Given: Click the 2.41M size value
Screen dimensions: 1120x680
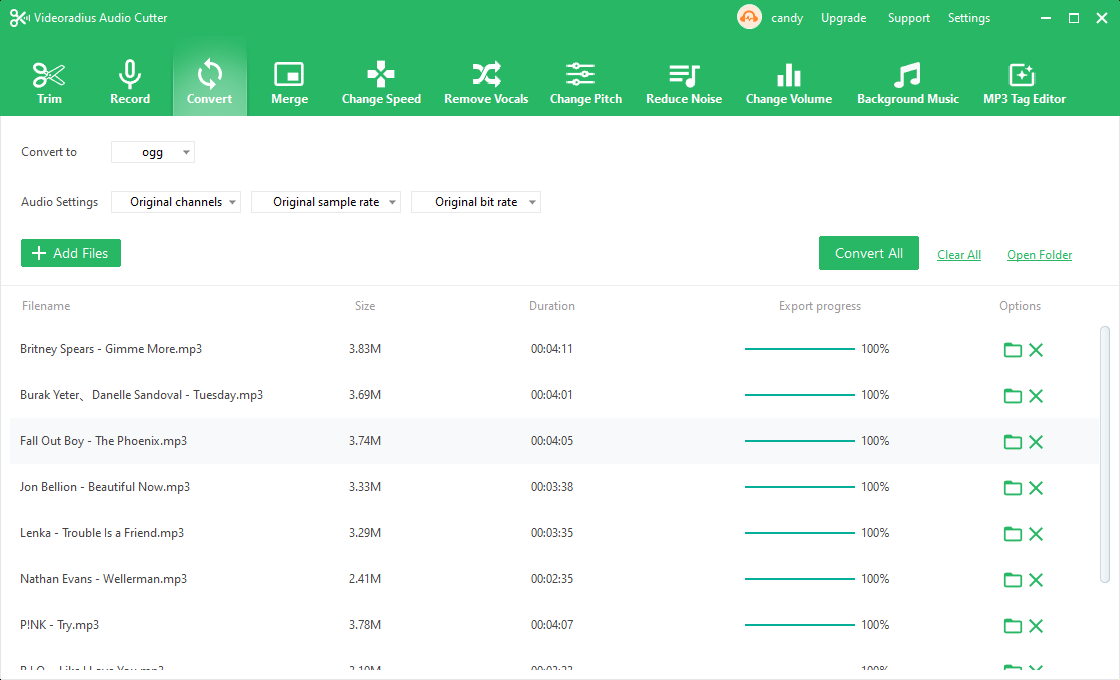Looking at the screenshot, I should point(365,579).
